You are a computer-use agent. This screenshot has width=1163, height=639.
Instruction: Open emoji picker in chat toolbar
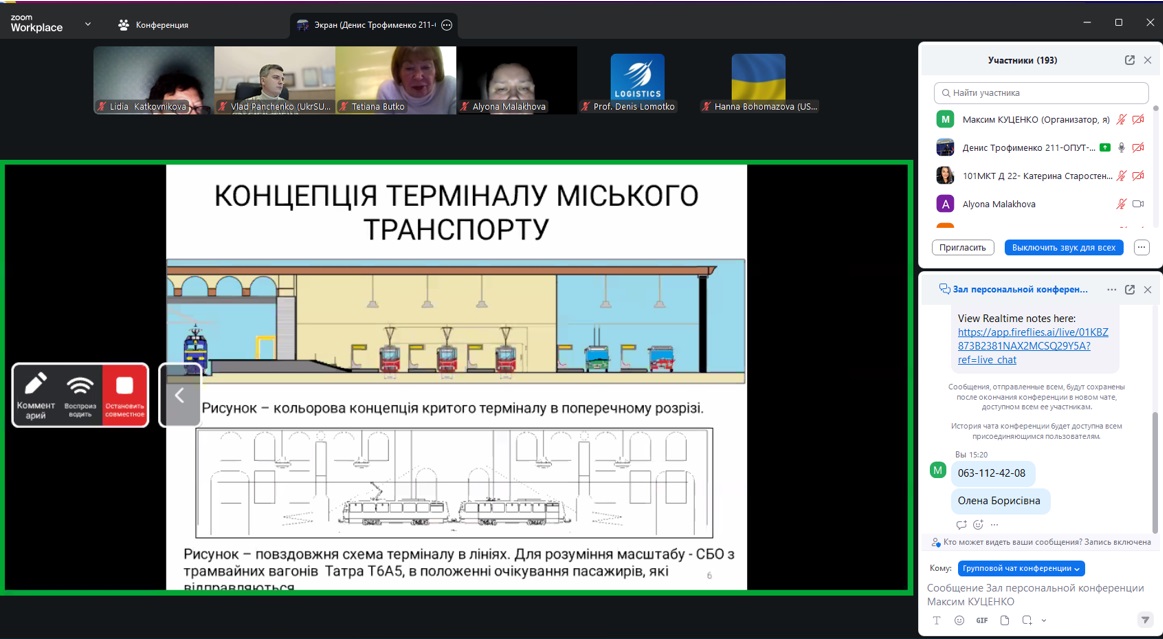[x=959, y=620]
